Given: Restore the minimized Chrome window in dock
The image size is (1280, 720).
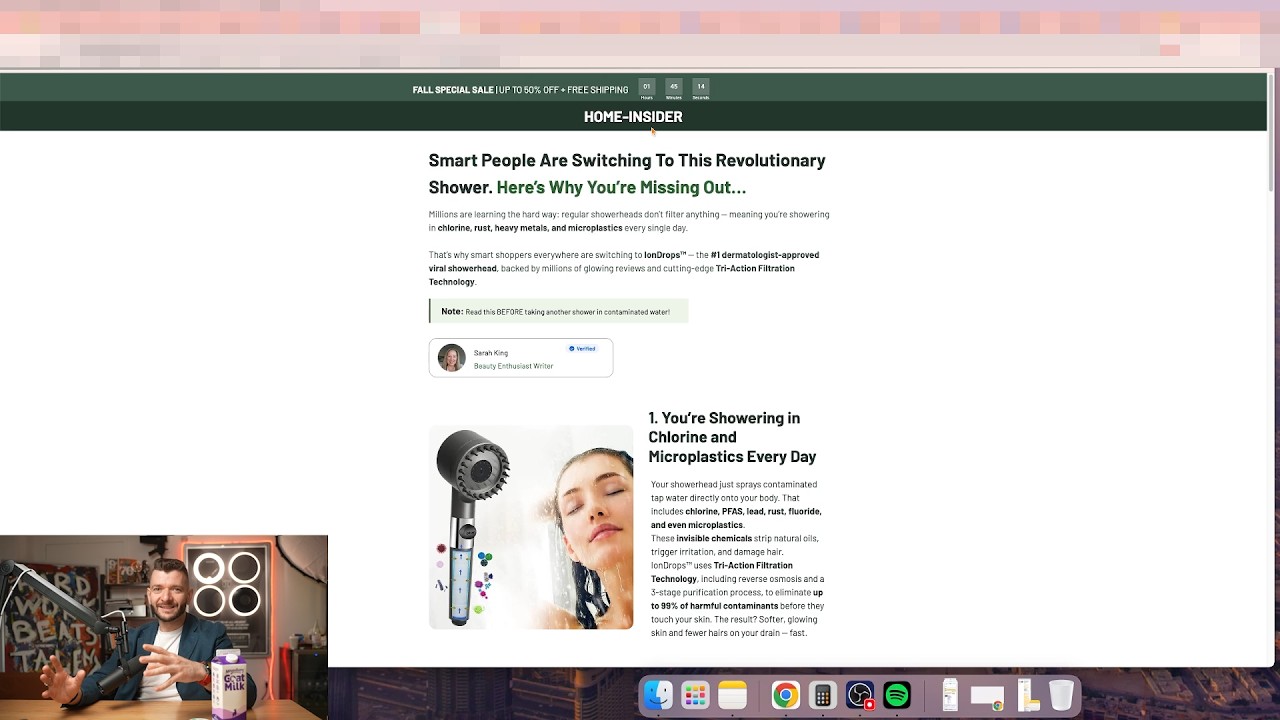Looking at the screenshot, I should 987,697.
